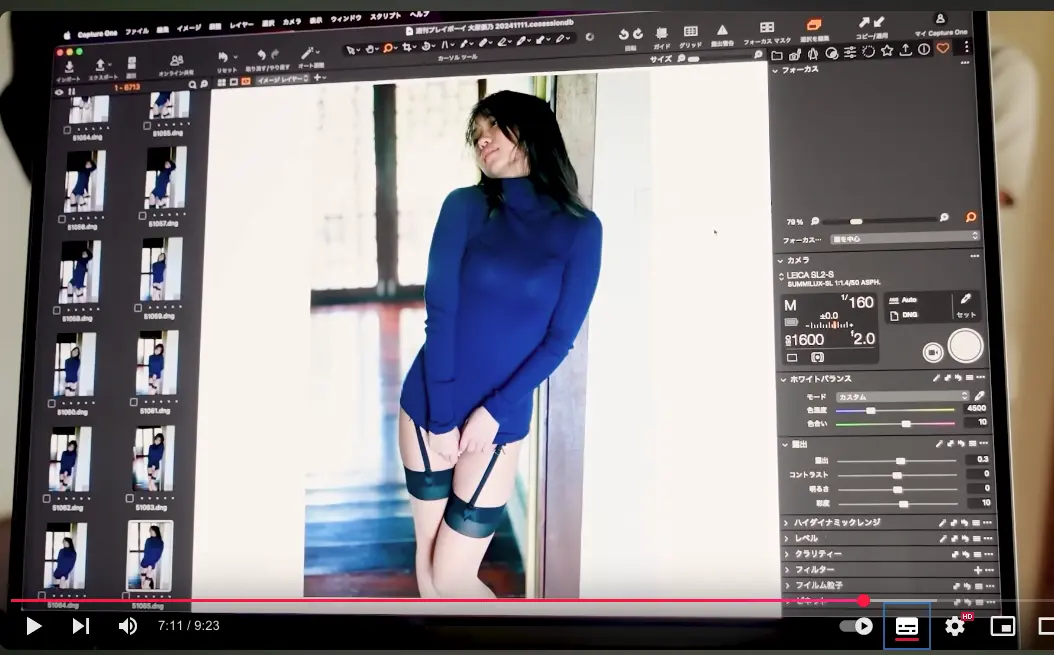Open the Window (ウィンドウ) menu
Viewport: 1054px width, 655px height.
[x=346, y=19]
